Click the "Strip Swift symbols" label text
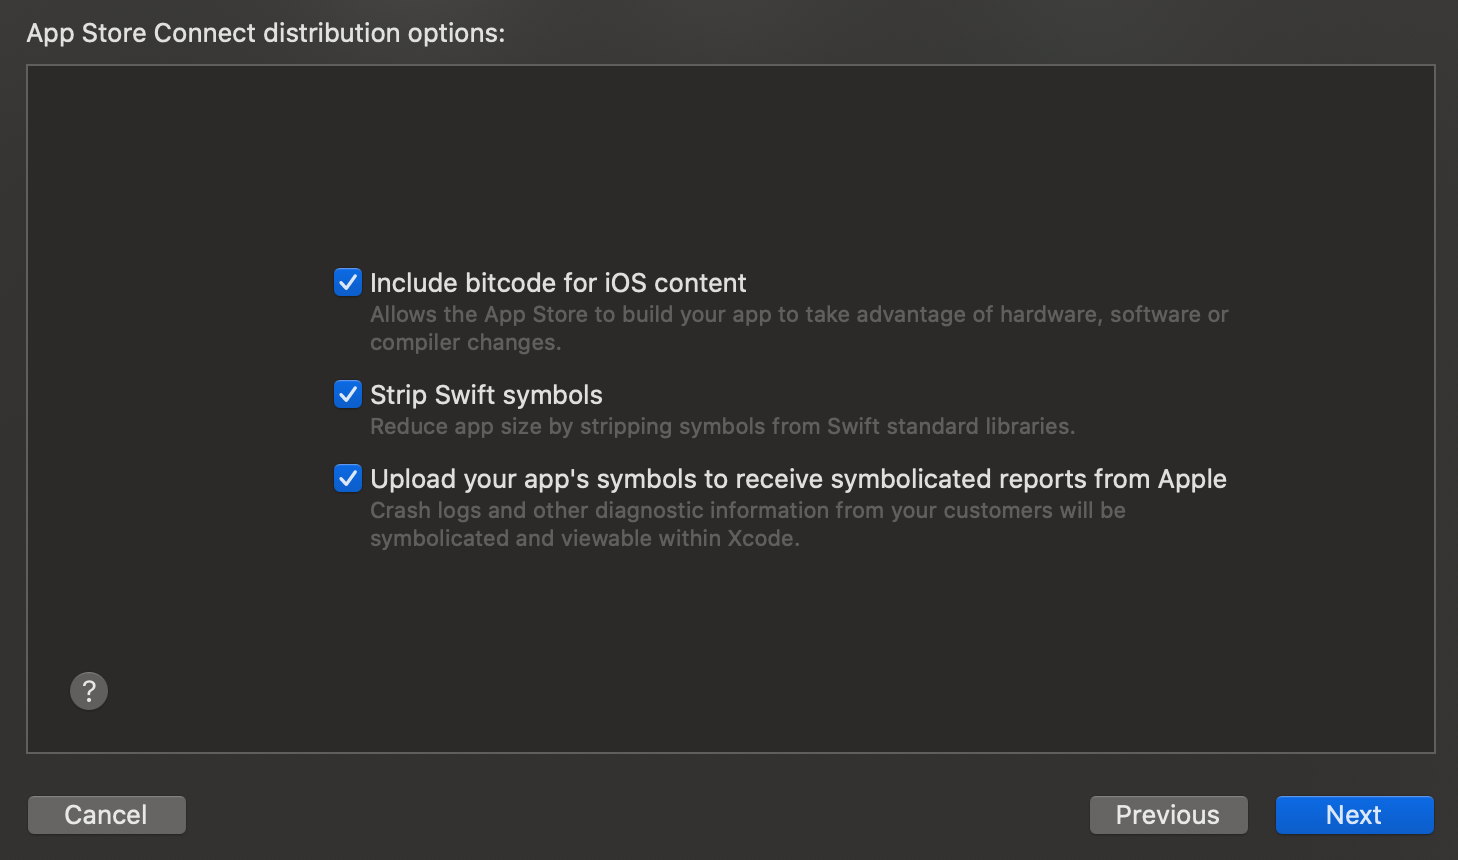 click(486, 395)
